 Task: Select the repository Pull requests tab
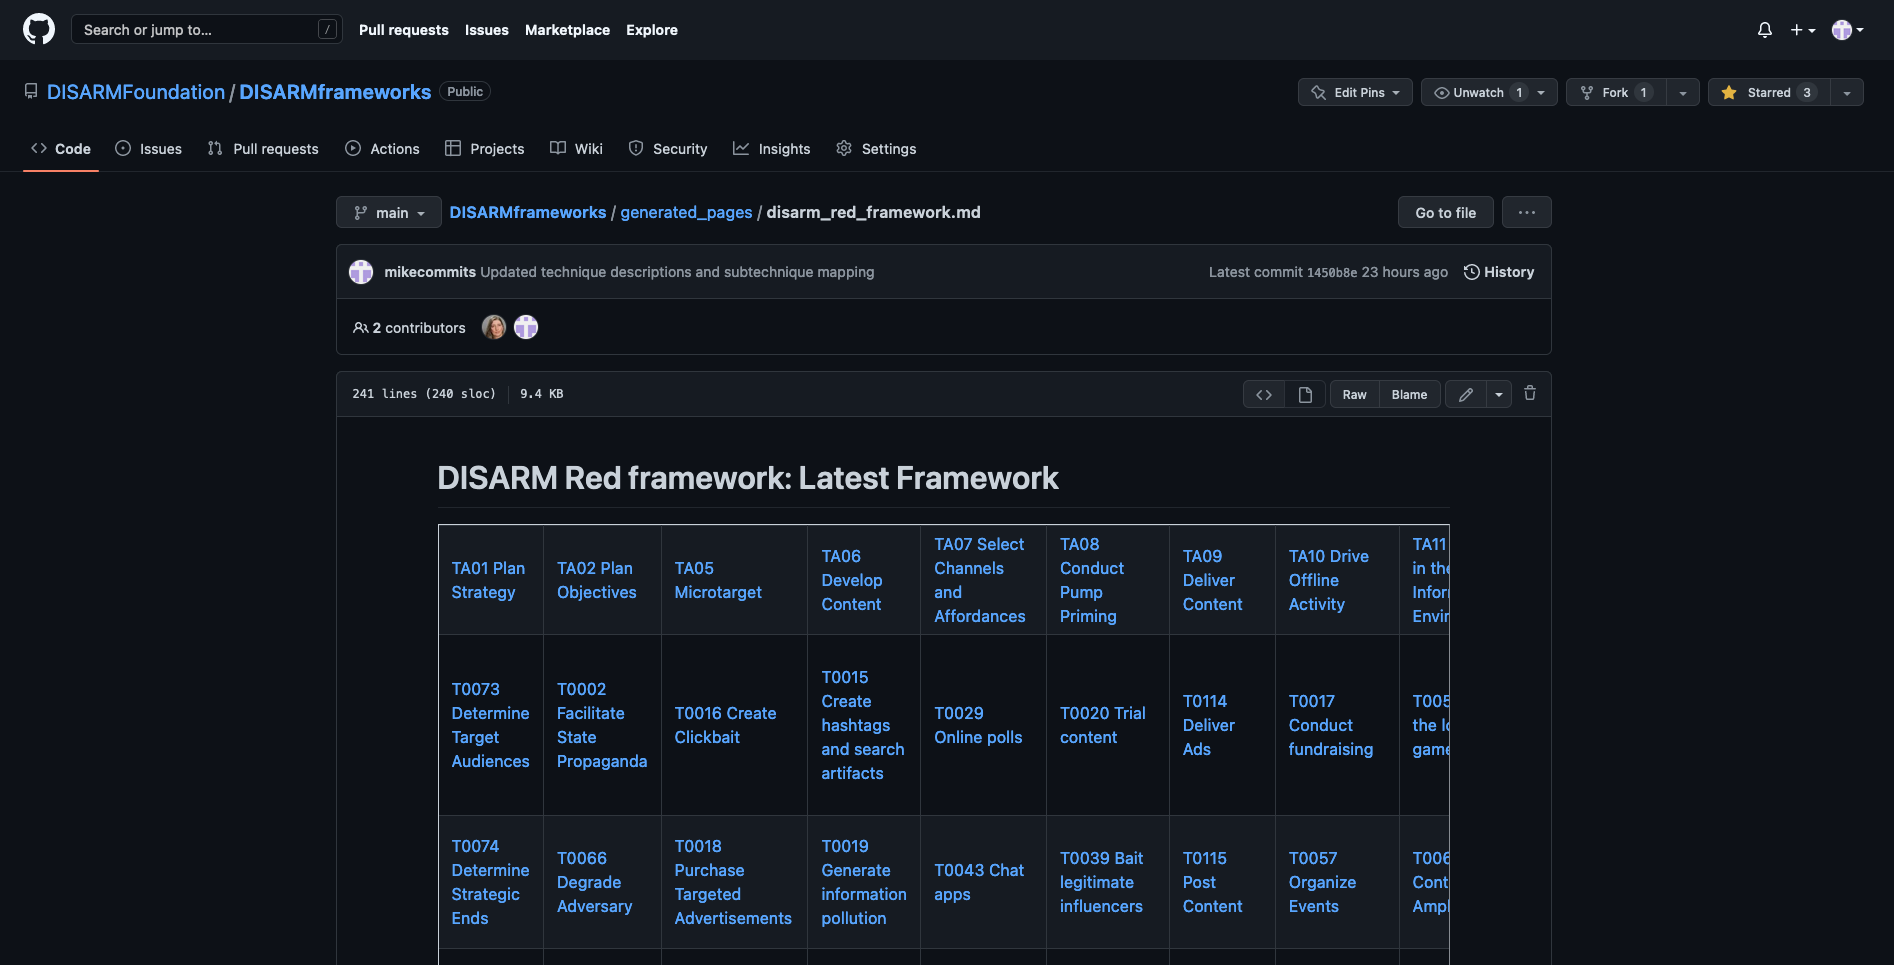[263, 148]
